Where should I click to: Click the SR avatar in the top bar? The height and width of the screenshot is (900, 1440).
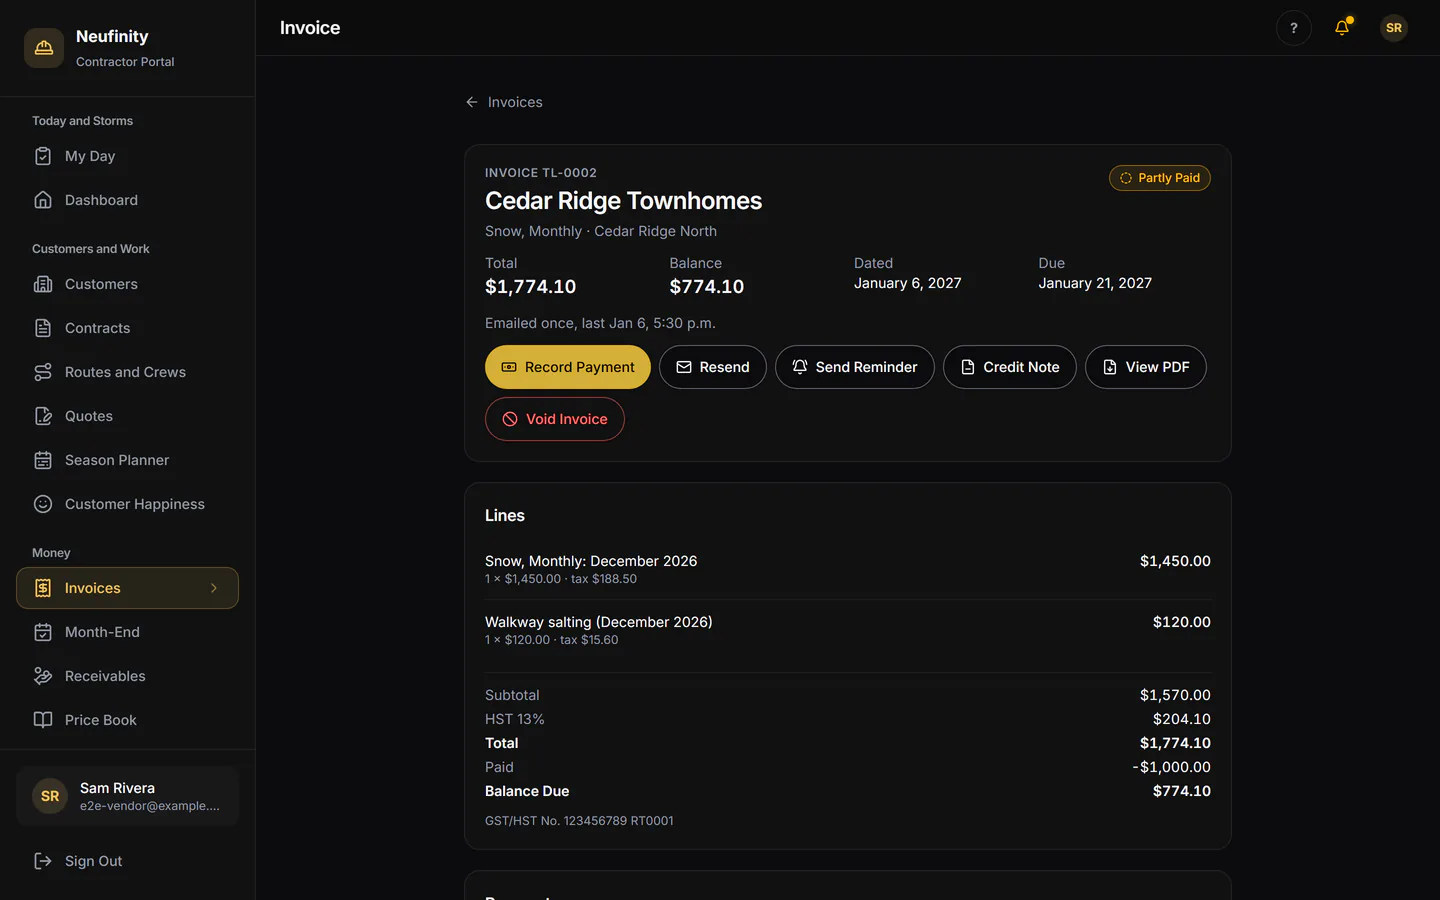1394,28
